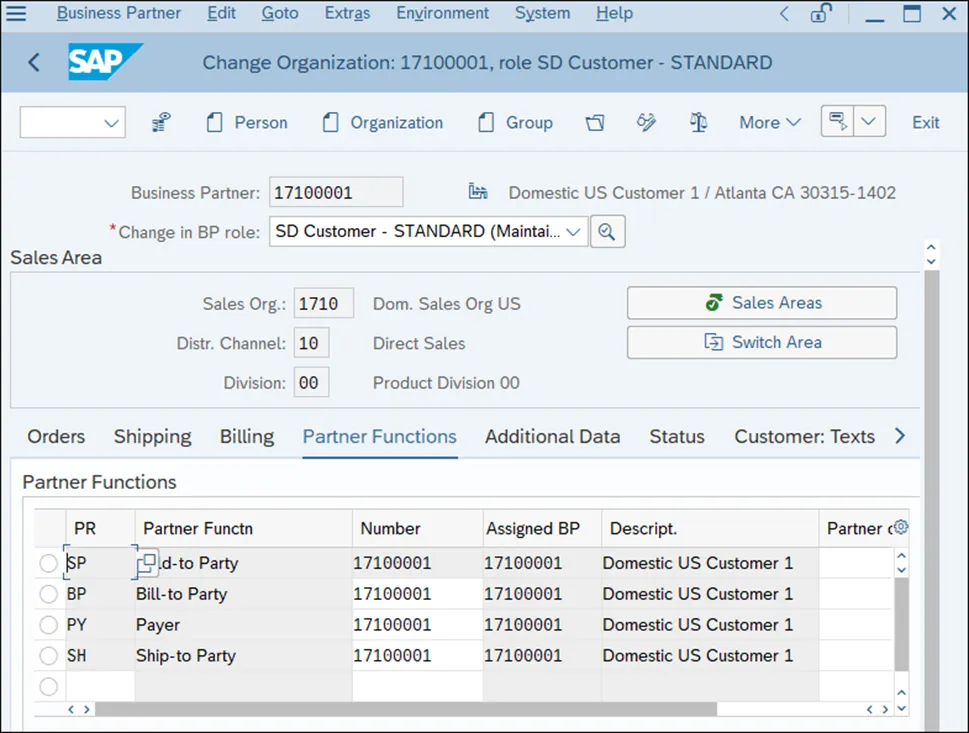Switch to the Billing tab
The height and width of the screenshot is (733, 969).
pos(247,436)
